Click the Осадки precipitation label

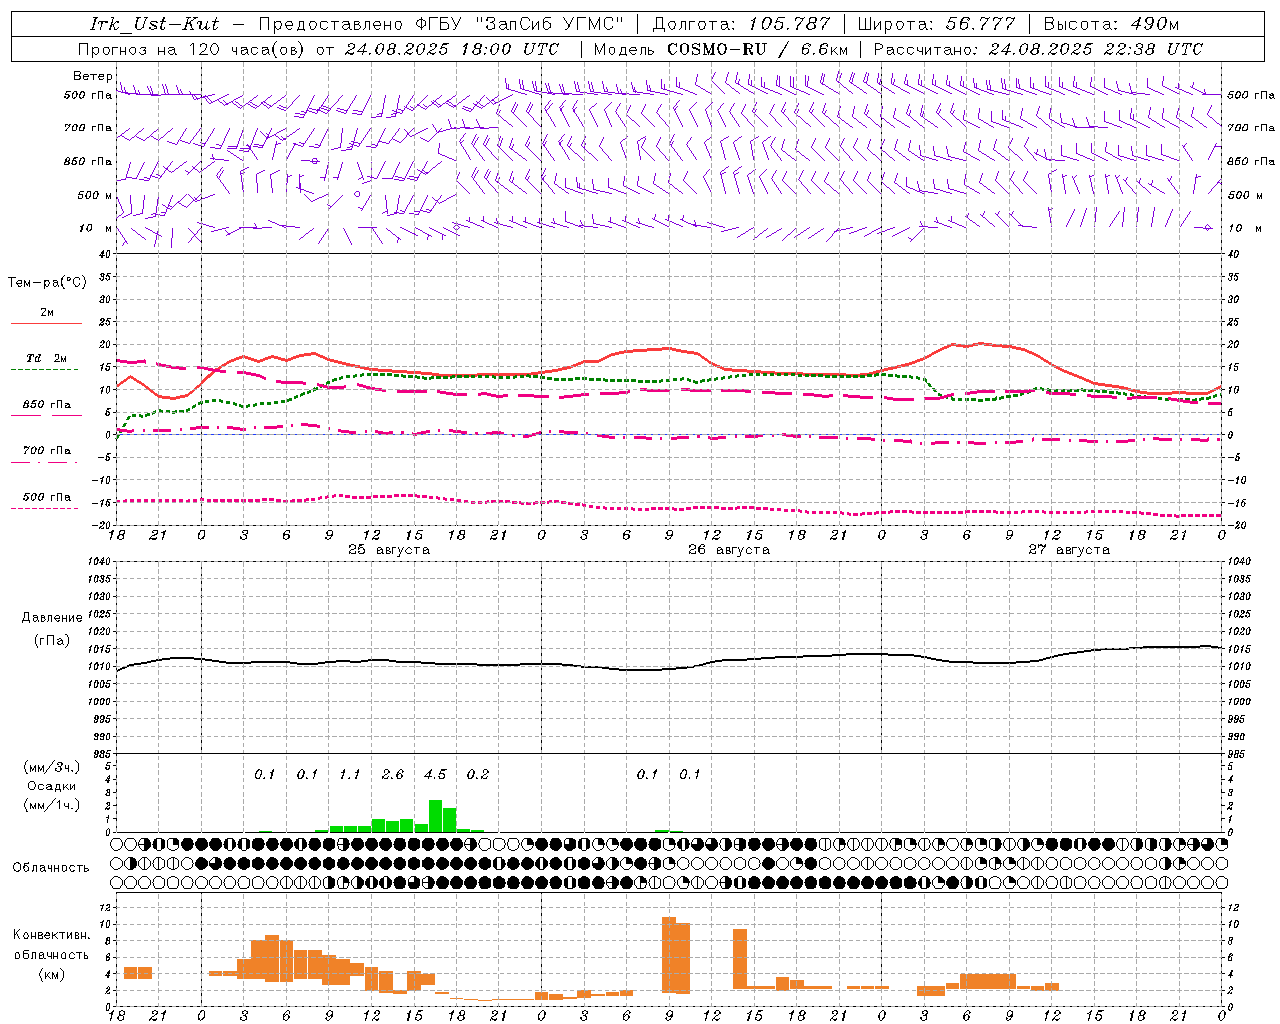[52, 786]
